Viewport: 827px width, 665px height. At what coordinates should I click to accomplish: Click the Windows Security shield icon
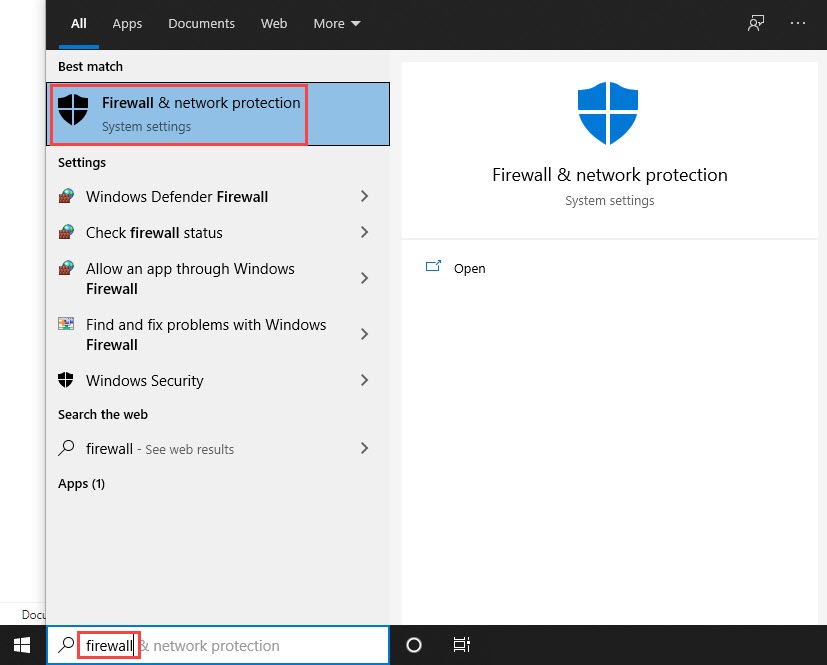click(x=66, y=380)
